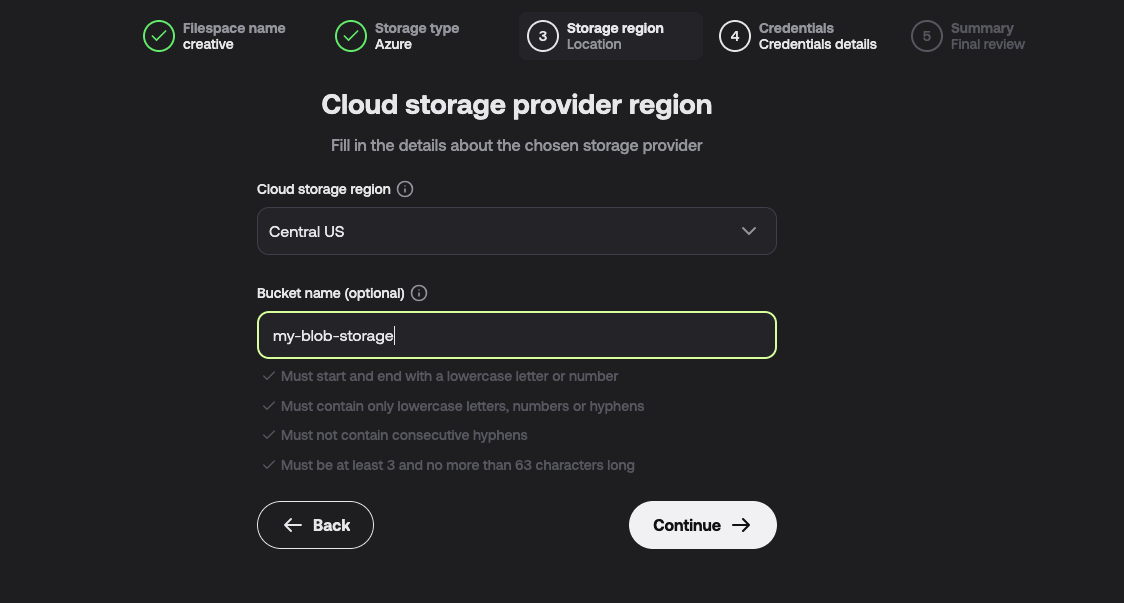Open the Cloud storage region info icon
The image size is (1124, 603).
(x=405, y=189)
